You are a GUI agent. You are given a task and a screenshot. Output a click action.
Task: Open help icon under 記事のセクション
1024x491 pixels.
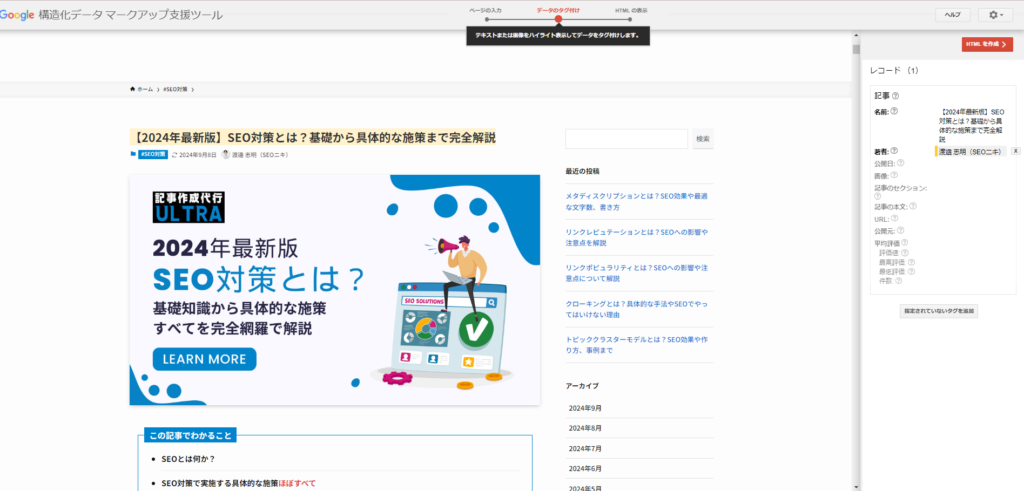(877, 195)
